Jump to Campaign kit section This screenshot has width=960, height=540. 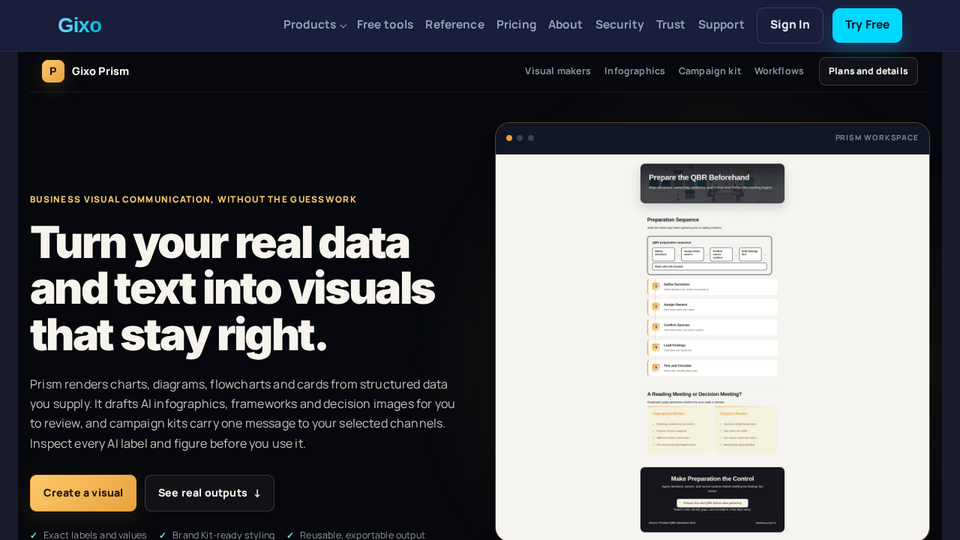(710, 71)
